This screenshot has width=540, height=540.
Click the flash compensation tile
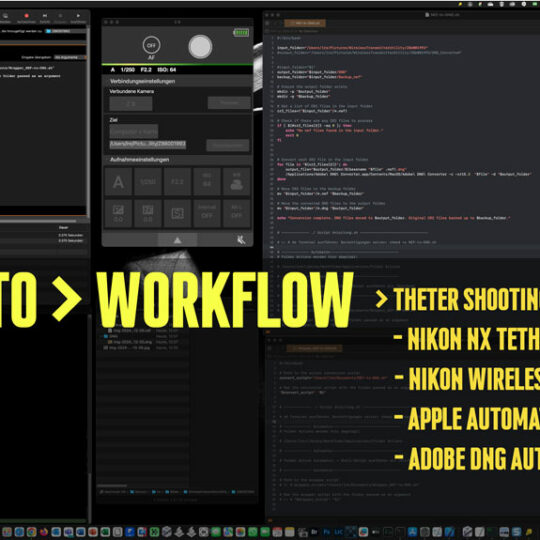point(148,214)
